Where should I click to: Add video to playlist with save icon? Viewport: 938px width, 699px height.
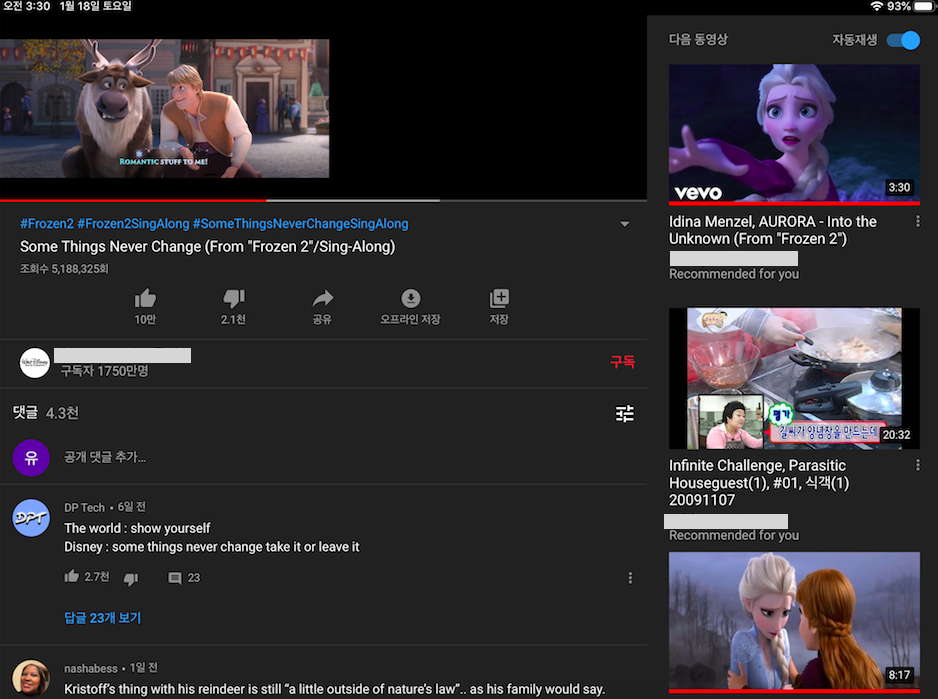499,298
